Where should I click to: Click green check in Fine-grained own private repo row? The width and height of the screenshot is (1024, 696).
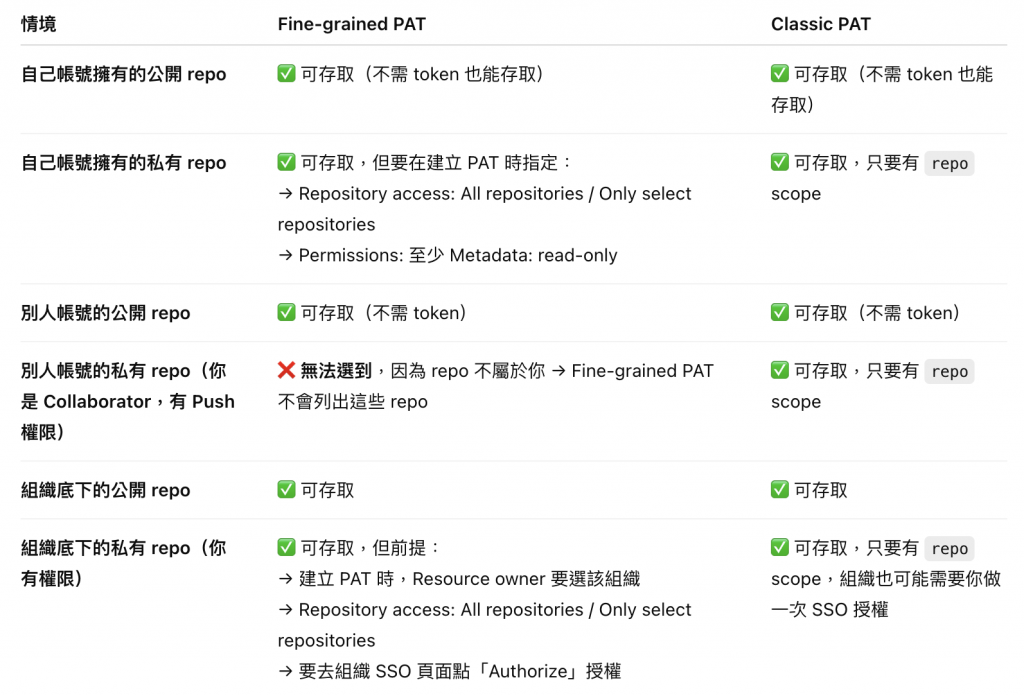[x=286, y=161]
